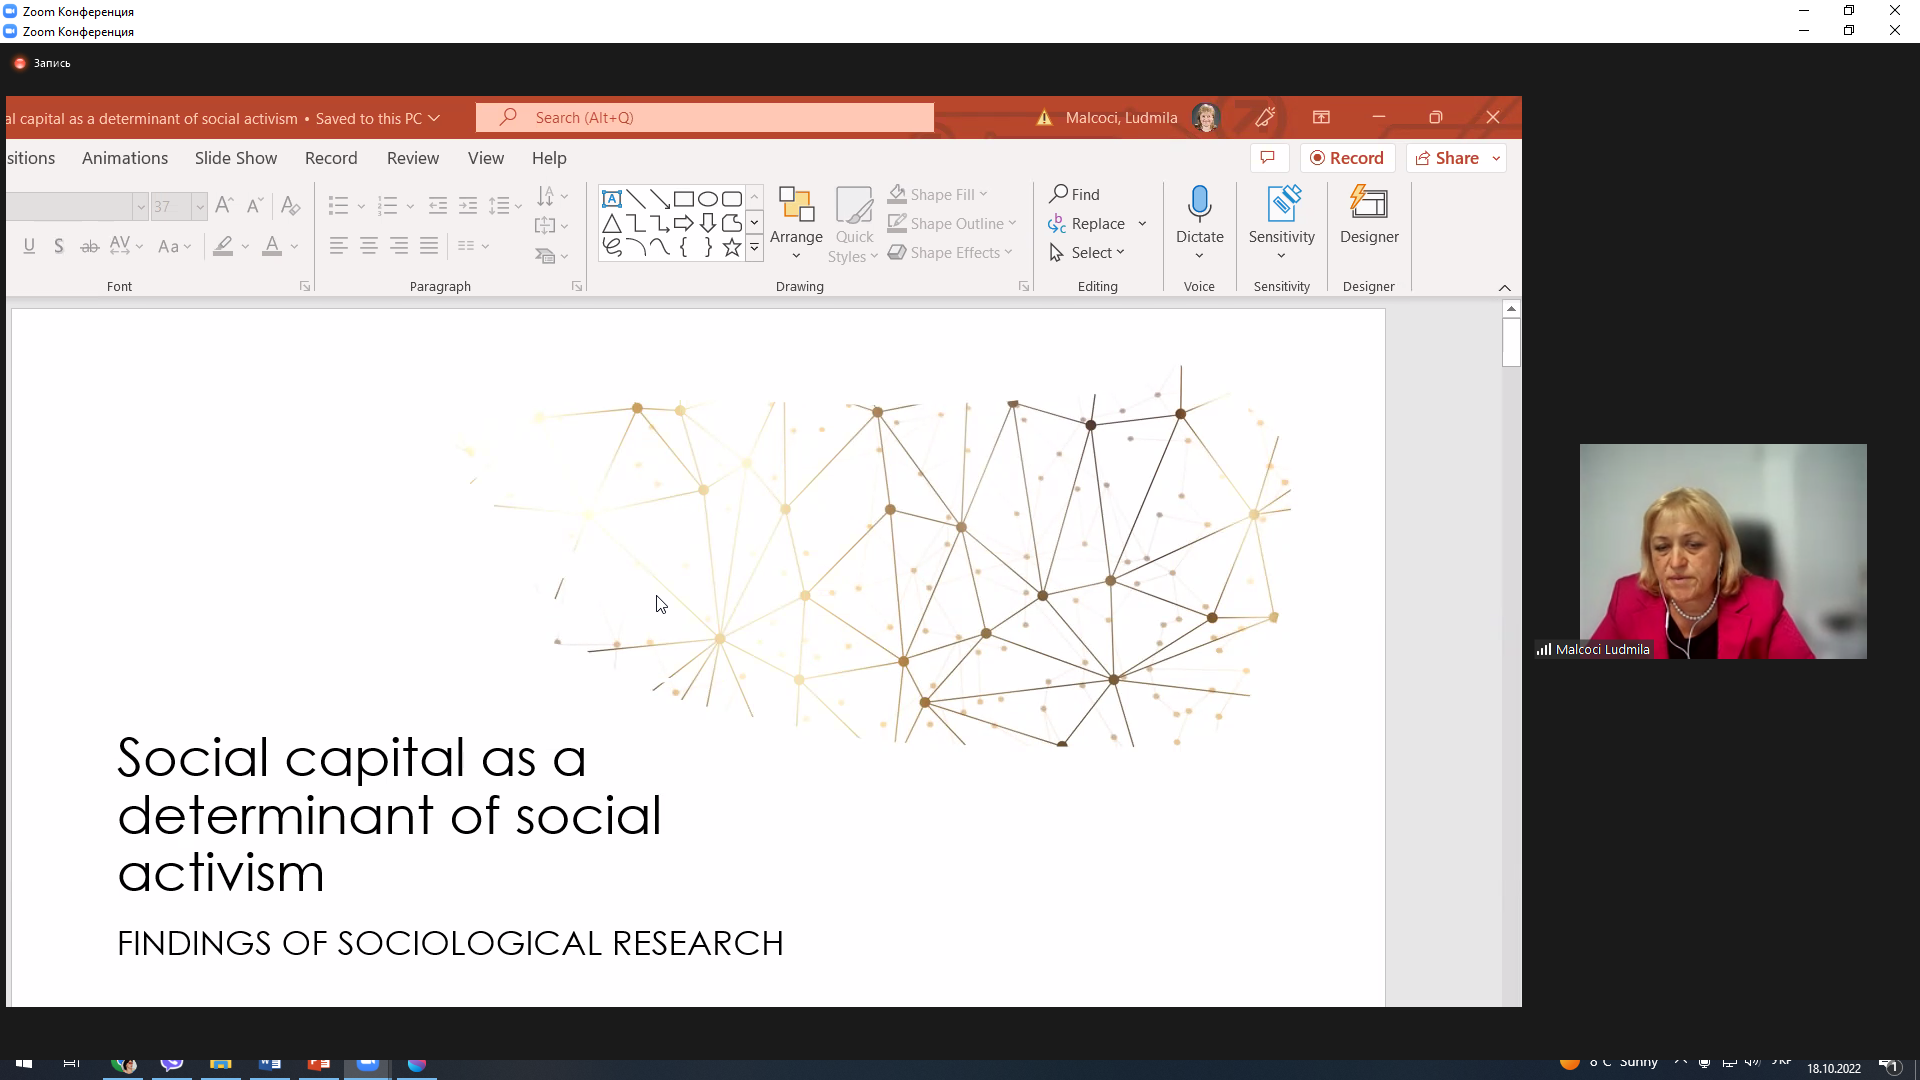Click Find in Editing group

click(1075, 194)
